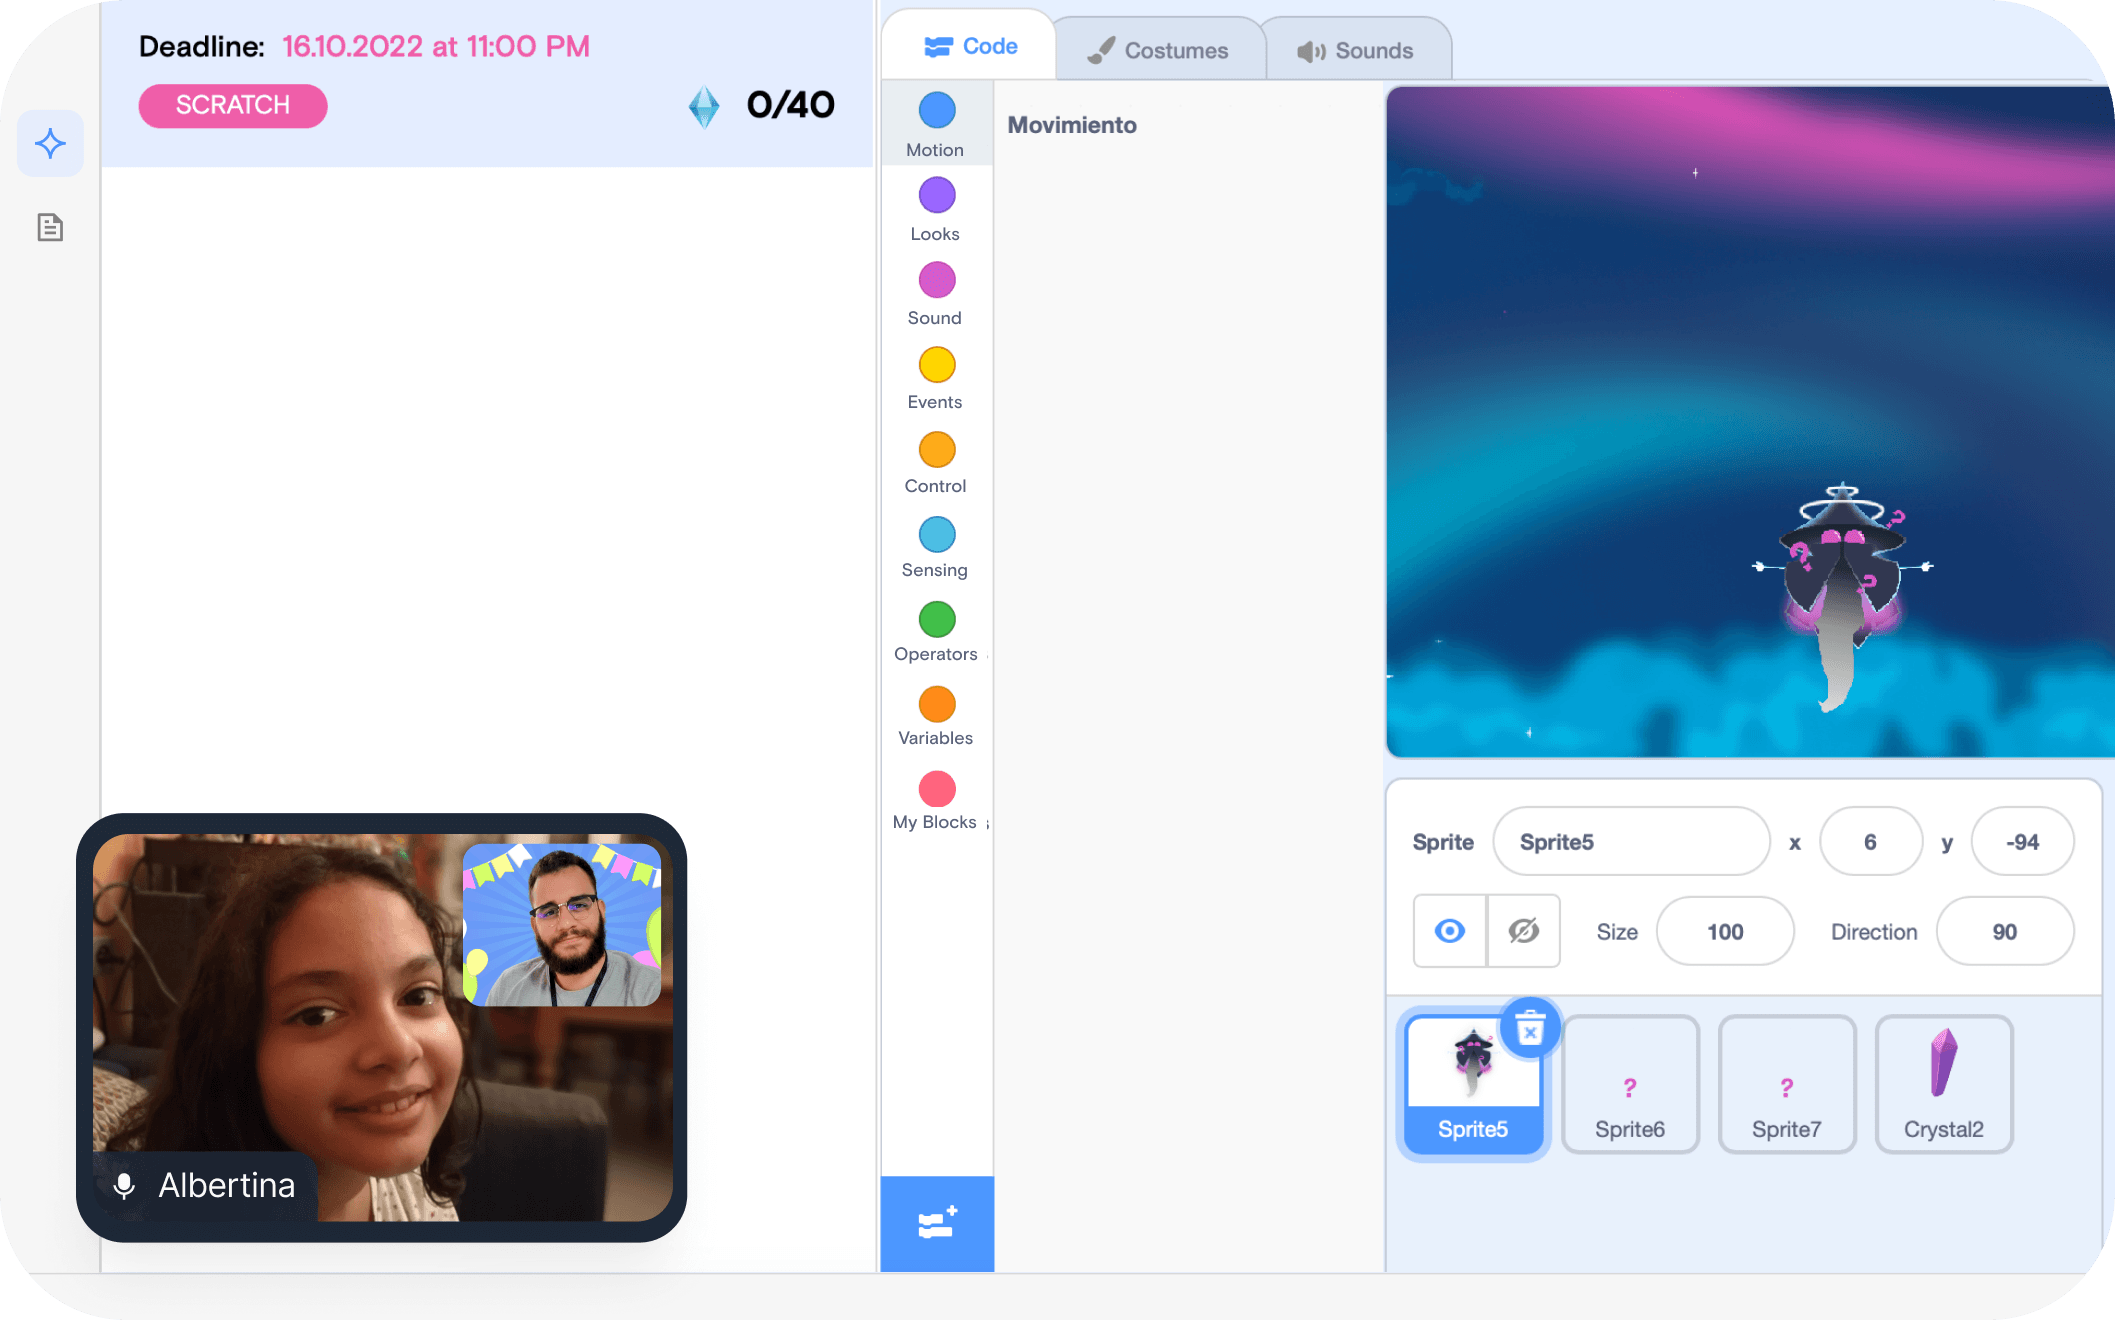Open the Sensing blocks category
This screenshot has height=1320, width=2115.
click(936, 545)
